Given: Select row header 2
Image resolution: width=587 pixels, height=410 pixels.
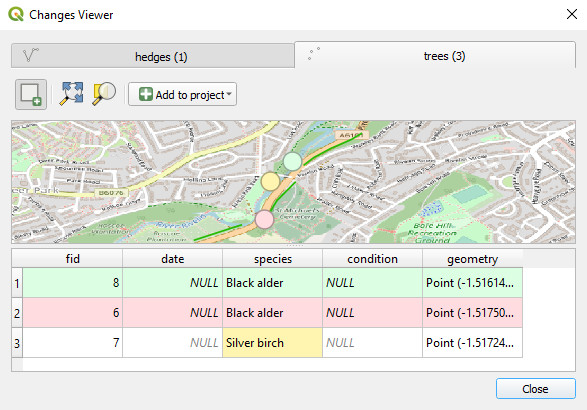Looking at the screenshot, I should click(17, 313).
